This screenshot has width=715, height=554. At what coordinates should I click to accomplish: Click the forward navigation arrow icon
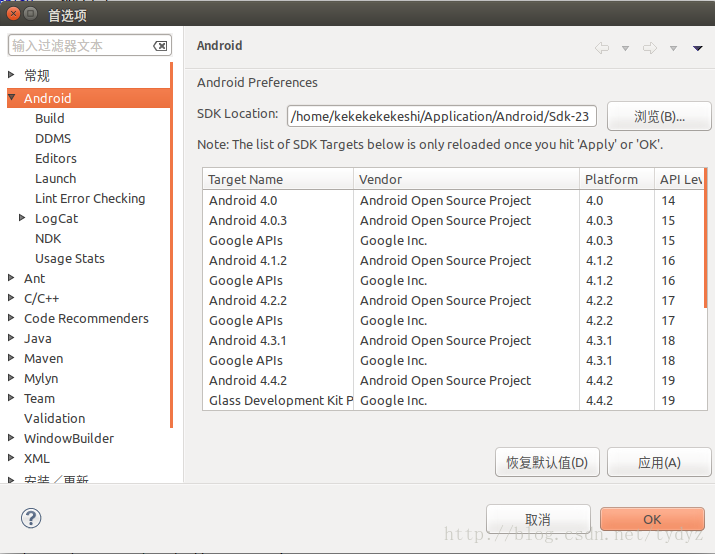point(650,47)
